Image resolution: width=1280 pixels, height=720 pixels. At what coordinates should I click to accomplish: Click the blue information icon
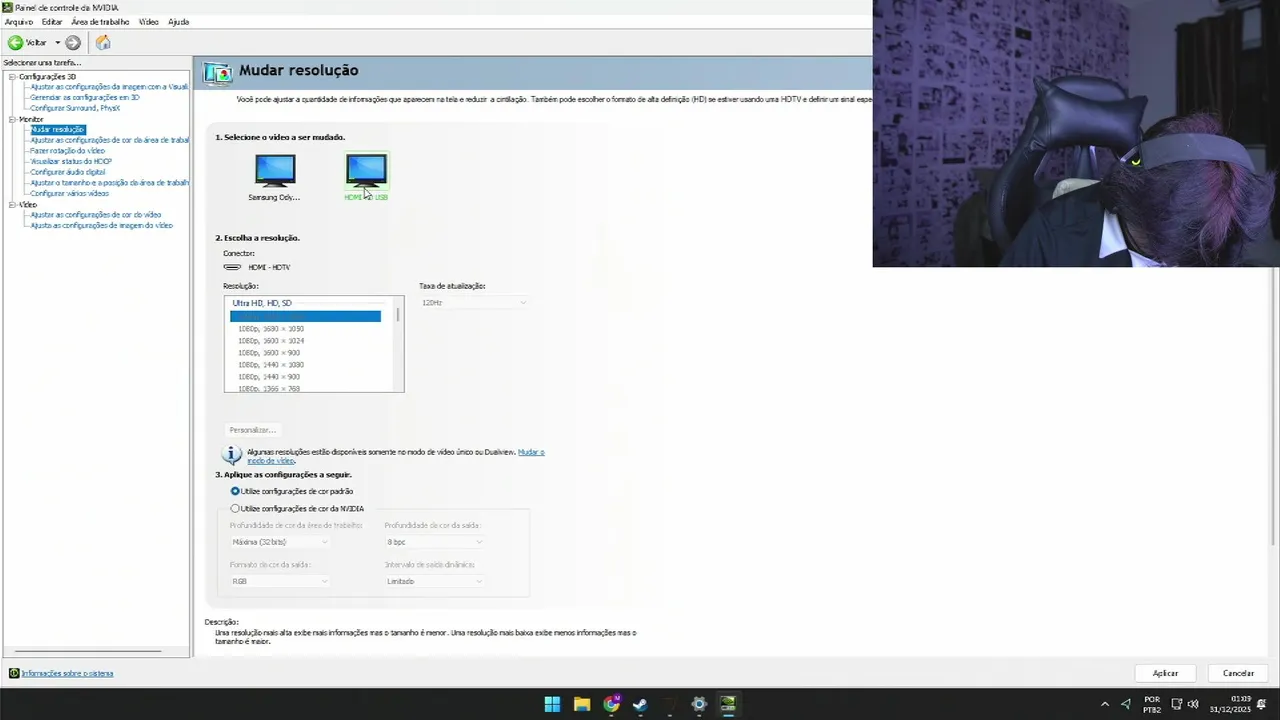click(232, 455)
